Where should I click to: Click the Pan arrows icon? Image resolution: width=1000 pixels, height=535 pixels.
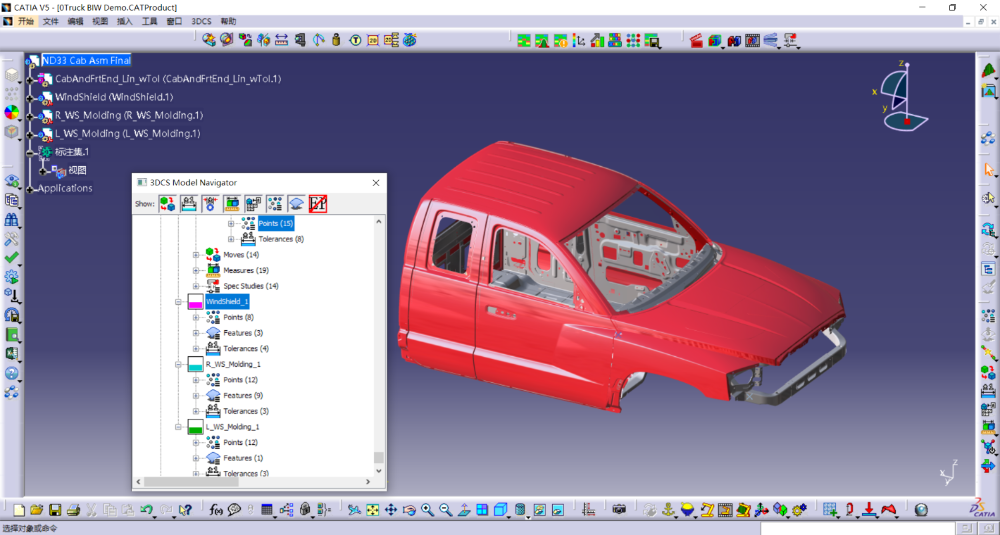391,509
